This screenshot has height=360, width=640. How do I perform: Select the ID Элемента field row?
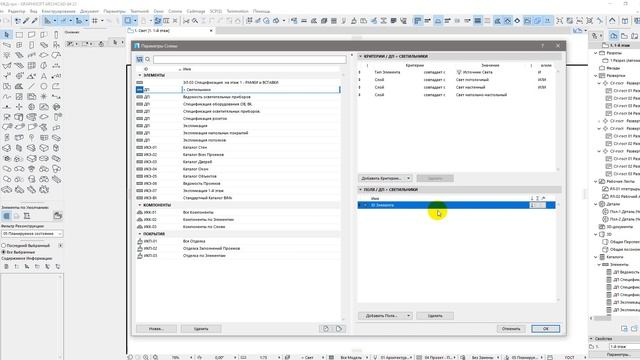456,205
